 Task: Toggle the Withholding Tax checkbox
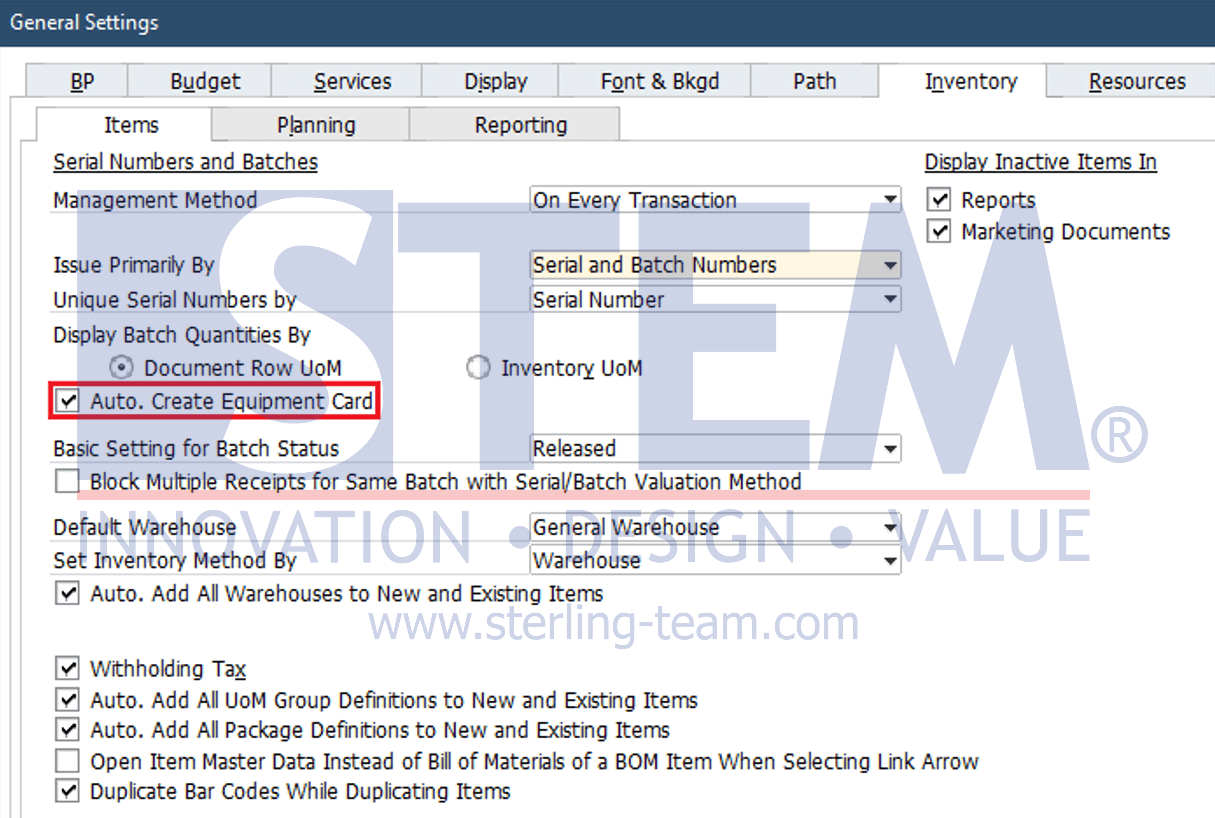[67, 668]
